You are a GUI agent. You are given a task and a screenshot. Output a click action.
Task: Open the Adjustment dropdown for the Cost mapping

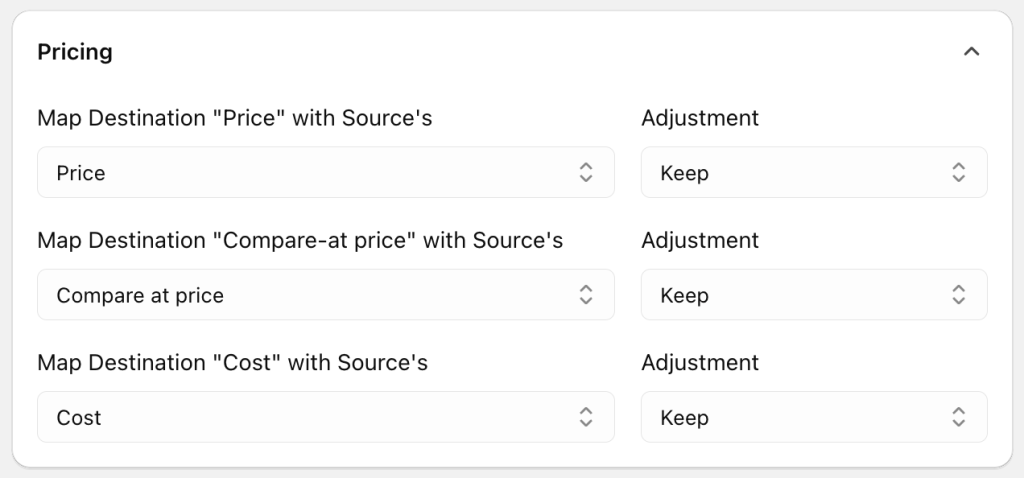pyautogui.click(x=800, y=417)
